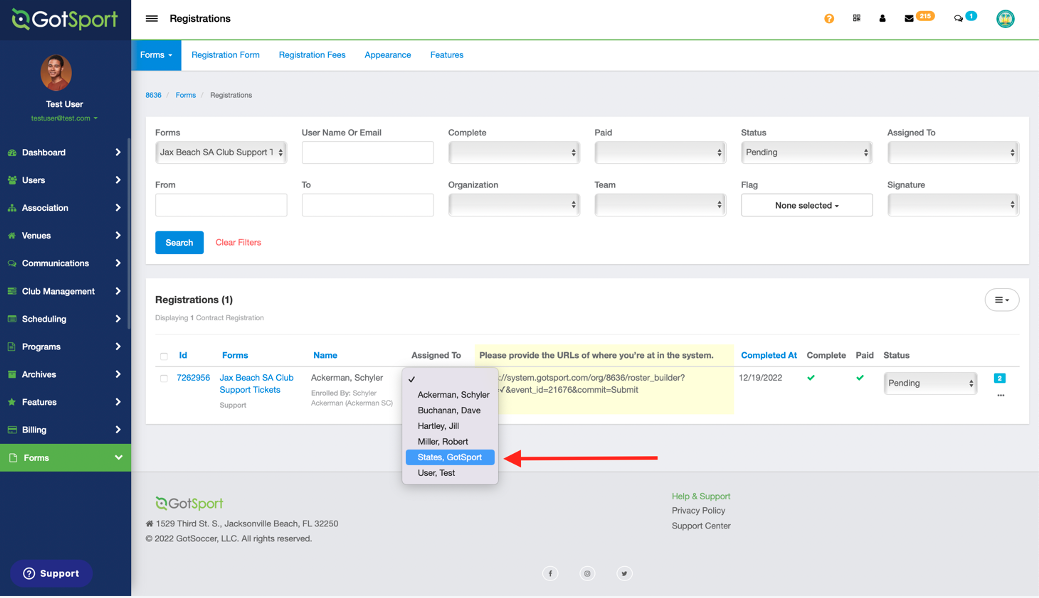Image resolution: width=1039 pixels, height=598 pixels.
Task: Expand the Billing chevron arrow
Action: (118, 430)
